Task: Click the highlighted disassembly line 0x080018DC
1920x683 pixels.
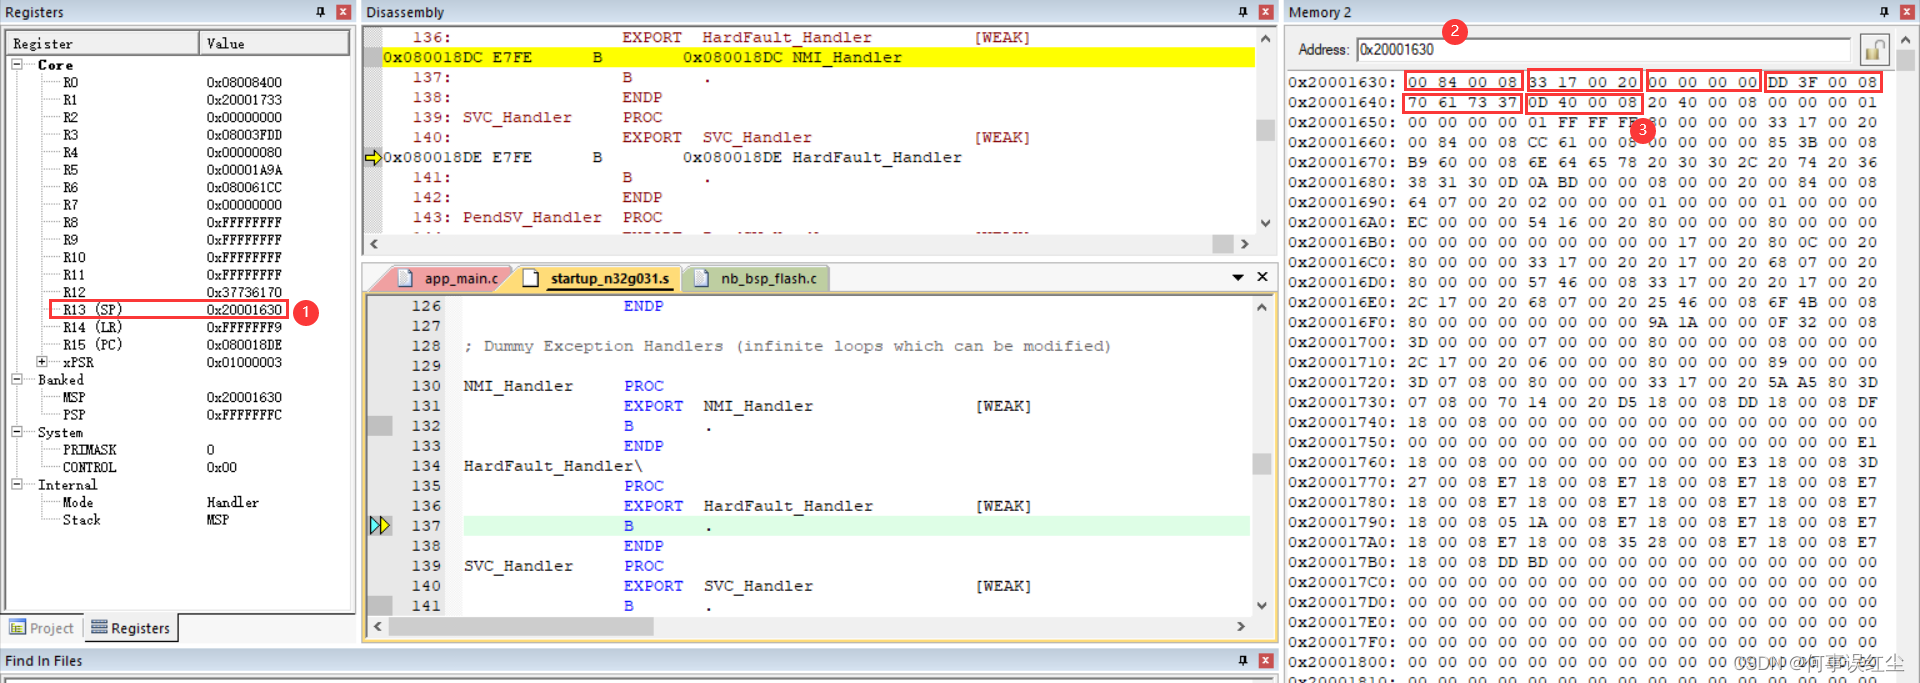Action: (818, 57)
